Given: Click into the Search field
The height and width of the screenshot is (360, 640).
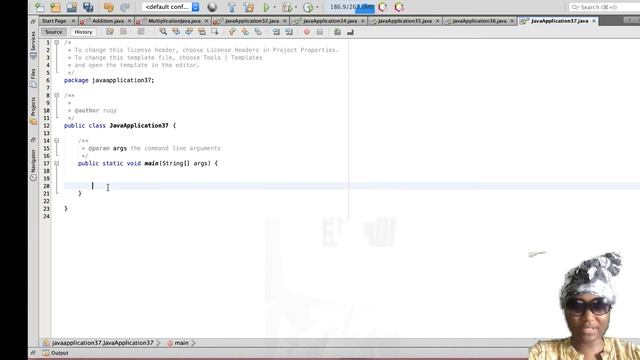Looking at the screenshot, I should 605,7.
